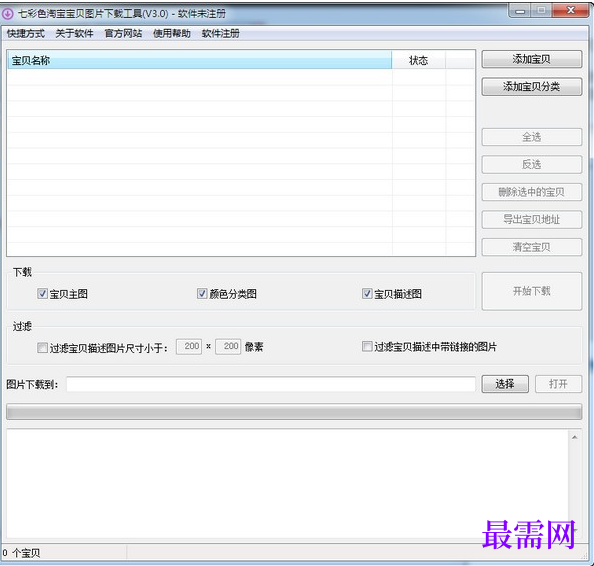Sort by 宝贝名称 column header

199,60
